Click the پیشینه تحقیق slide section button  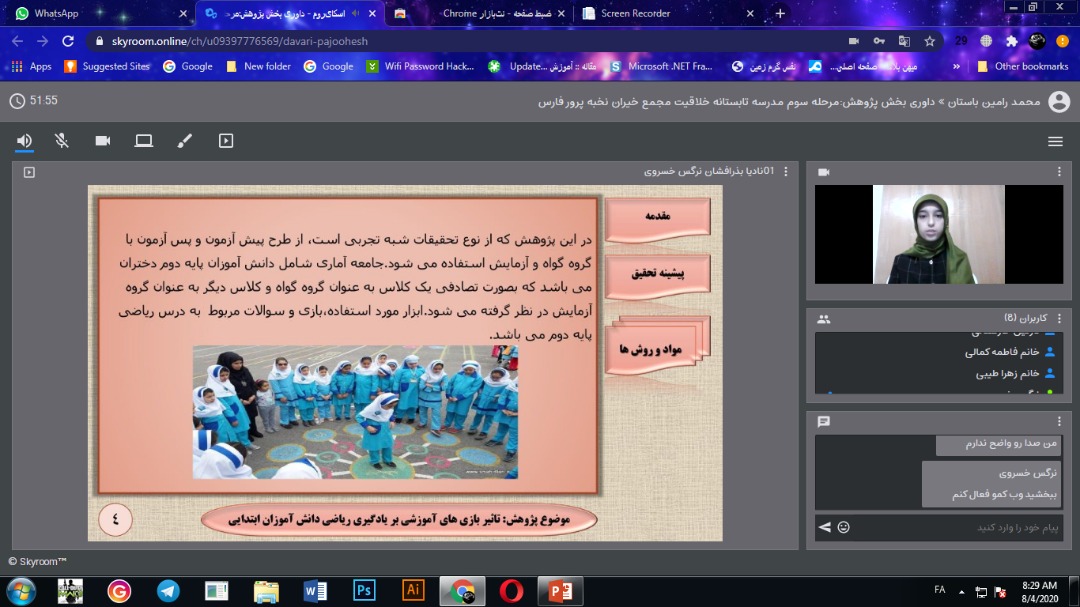tap(658, 275)
